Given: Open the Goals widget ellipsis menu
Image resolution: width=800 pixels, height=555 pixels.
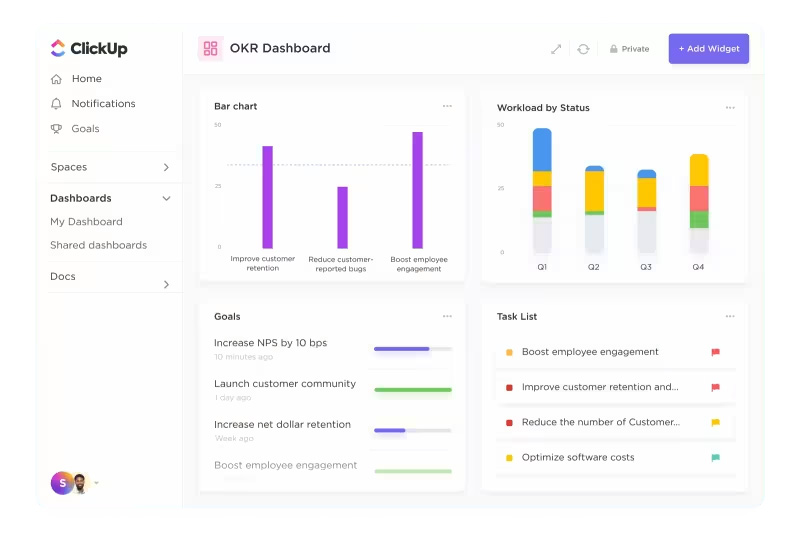Looking at the screenshot, I should click(447, 316).
